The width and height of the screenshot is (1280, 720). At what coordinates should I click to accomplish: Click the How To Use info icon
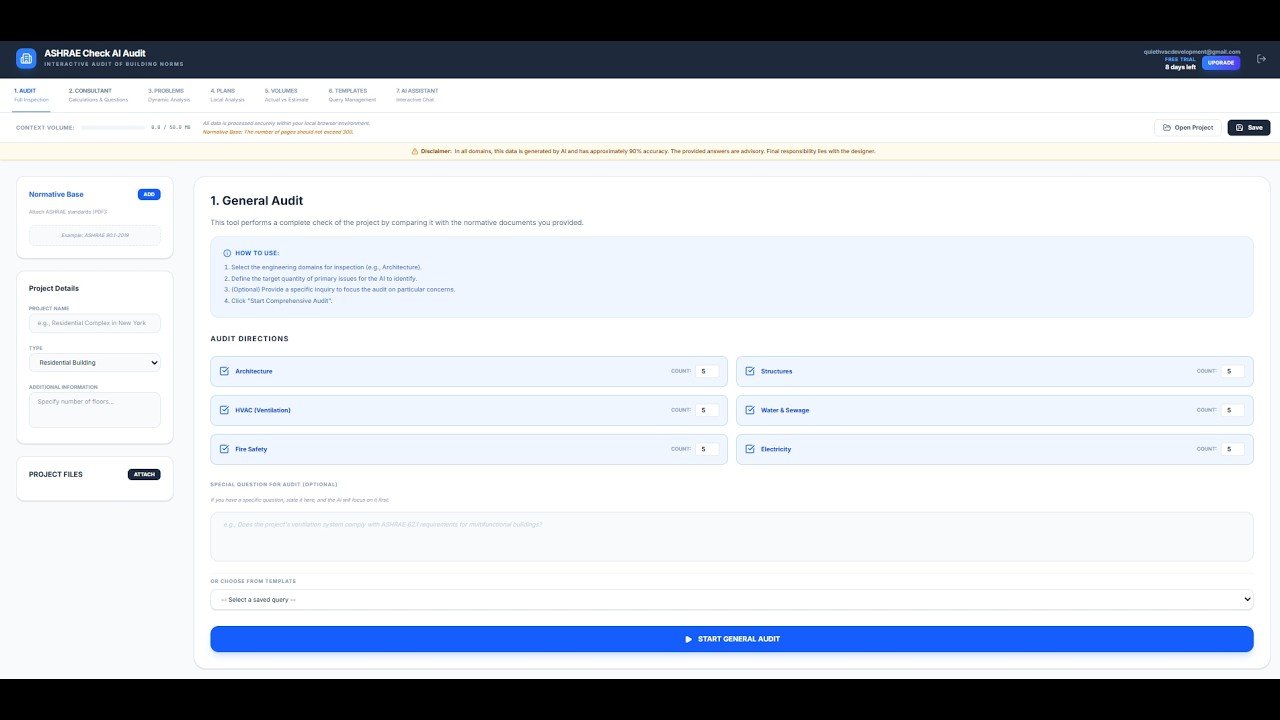227,253
